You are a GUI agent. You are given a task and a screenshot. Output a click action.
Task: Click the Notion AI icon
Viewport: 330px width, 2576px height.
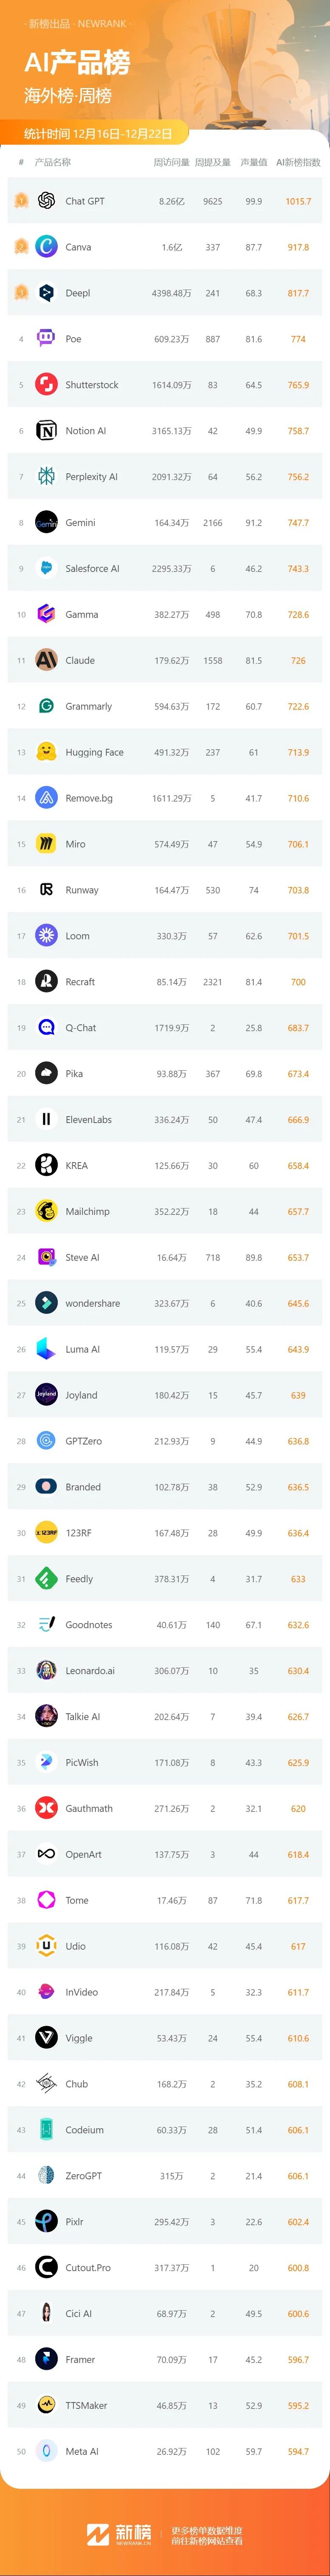(46, 431)
